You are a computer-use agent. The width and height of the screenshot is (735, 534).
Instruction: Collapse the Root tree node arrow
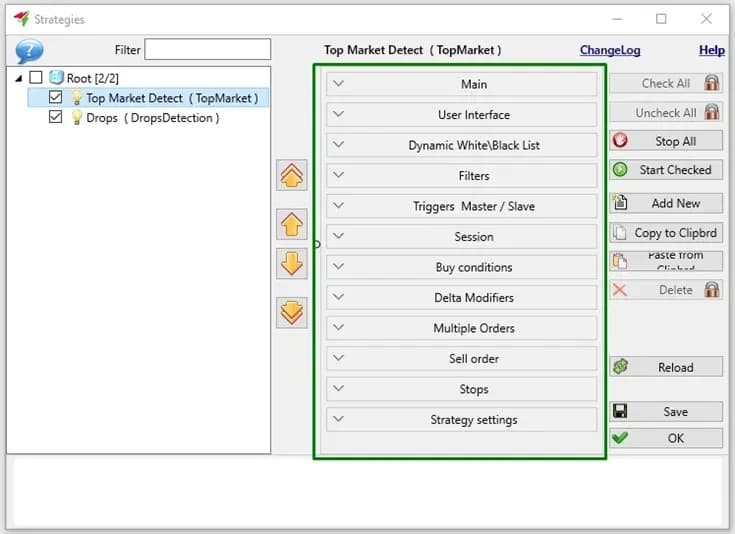tap(19, 78)
